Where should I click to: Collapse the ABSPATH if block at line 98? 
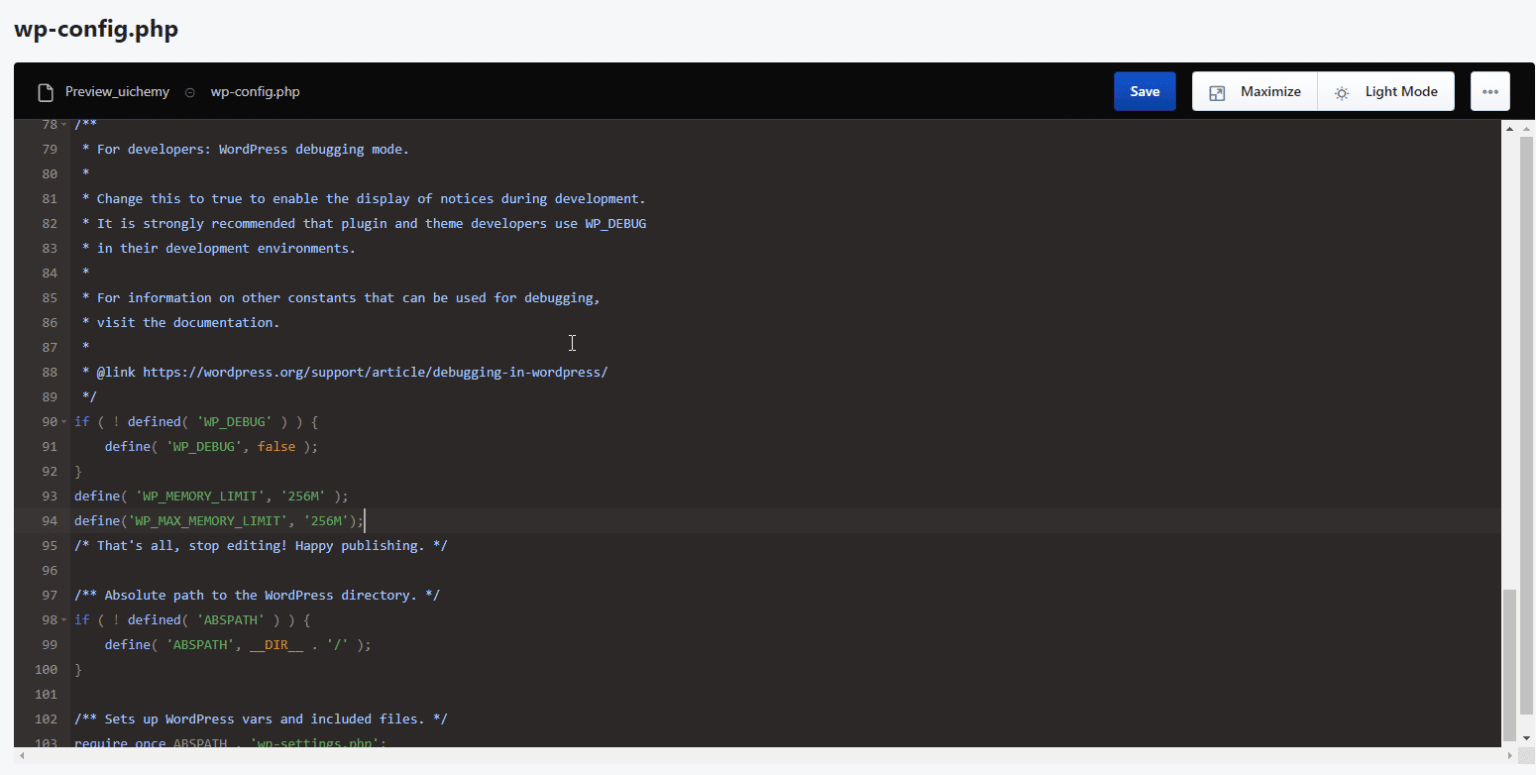63,620
